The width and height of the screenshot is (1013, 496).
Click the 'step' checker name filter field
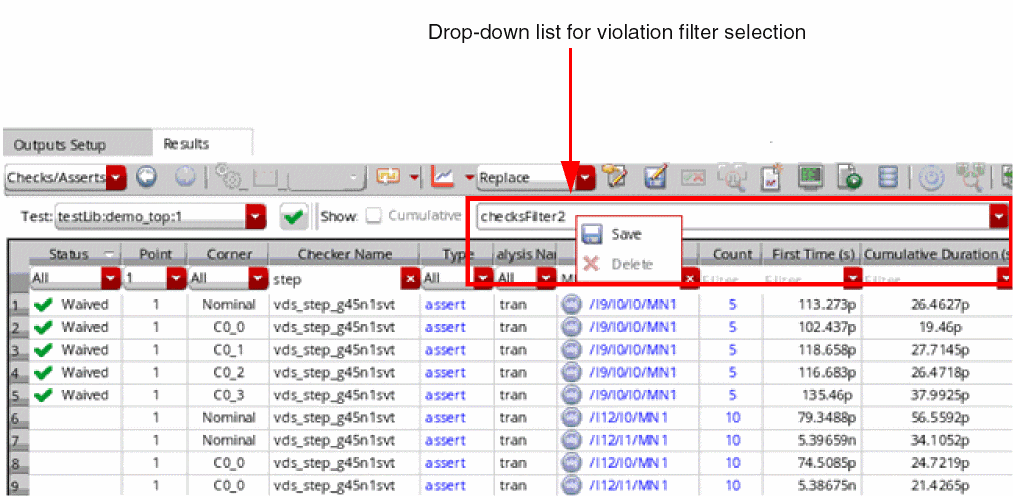tap(335, 280)
